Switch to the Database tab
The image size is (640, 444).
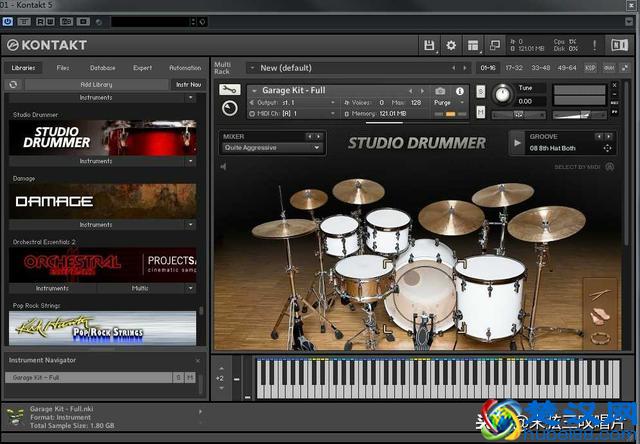click(x=102, y=68)
